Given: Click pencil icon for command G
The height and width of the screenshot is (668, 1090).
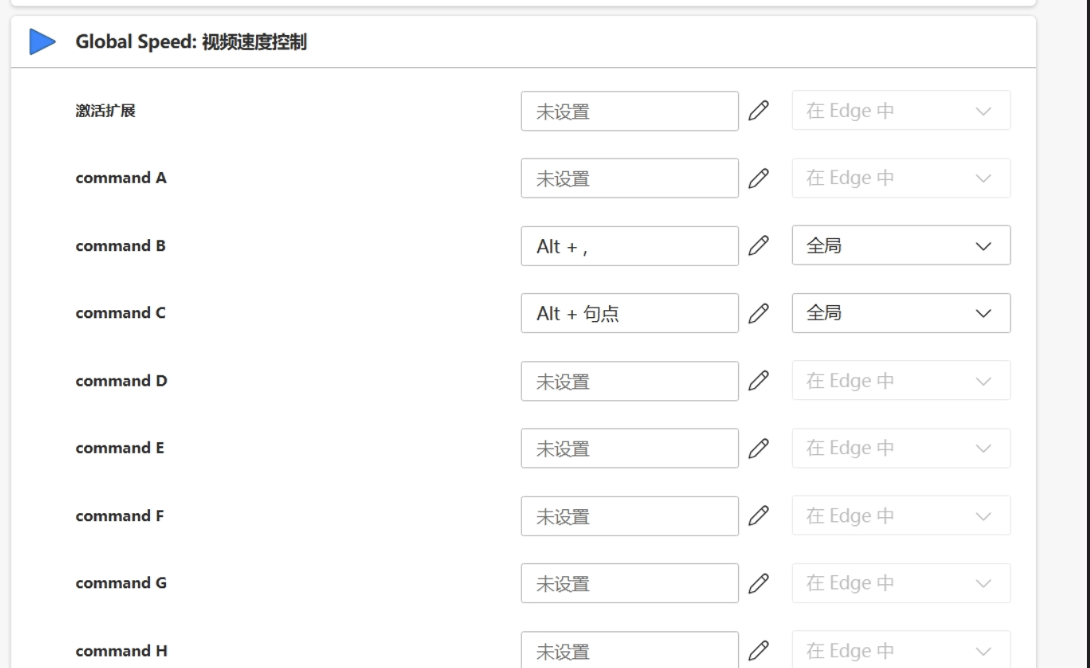Looking at the screenshot, I should [x=758, y=583].
